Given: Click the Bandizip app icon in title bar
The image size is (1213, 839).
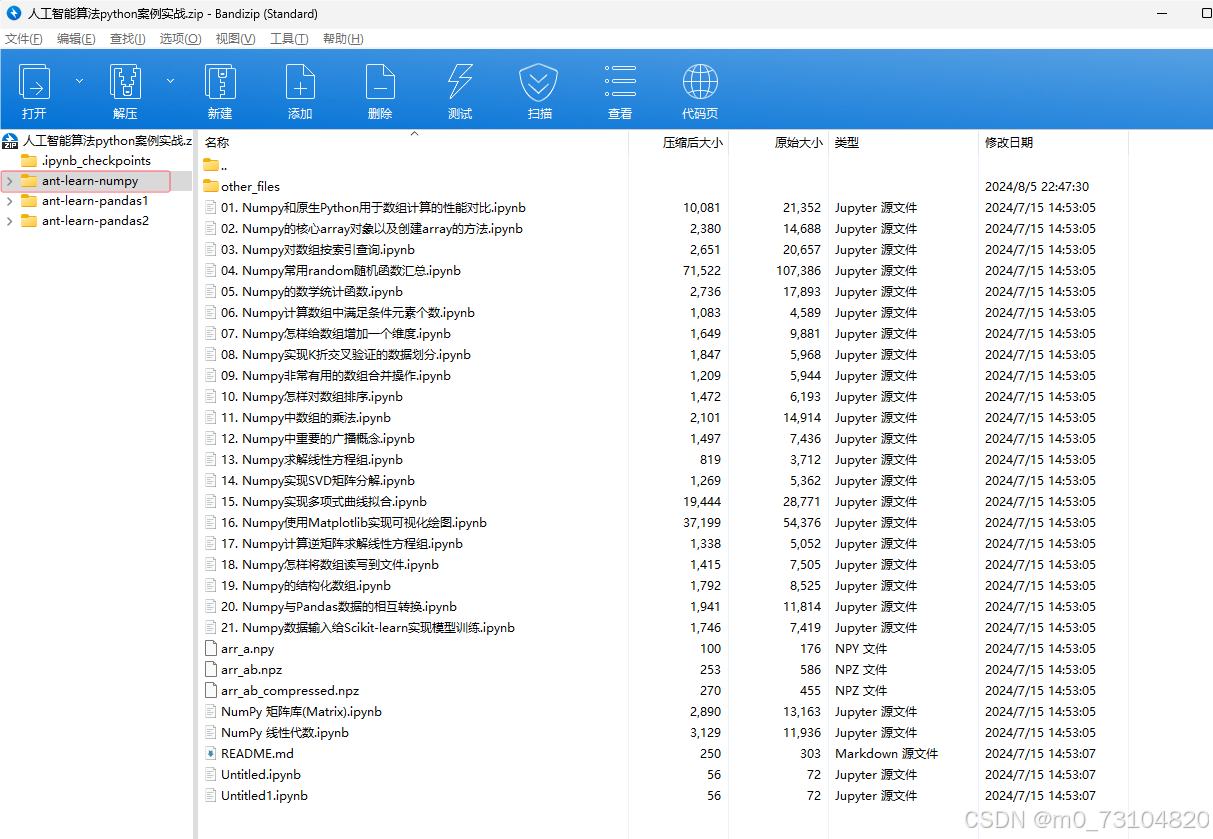Looking at the screenshot, I should 14,13.
